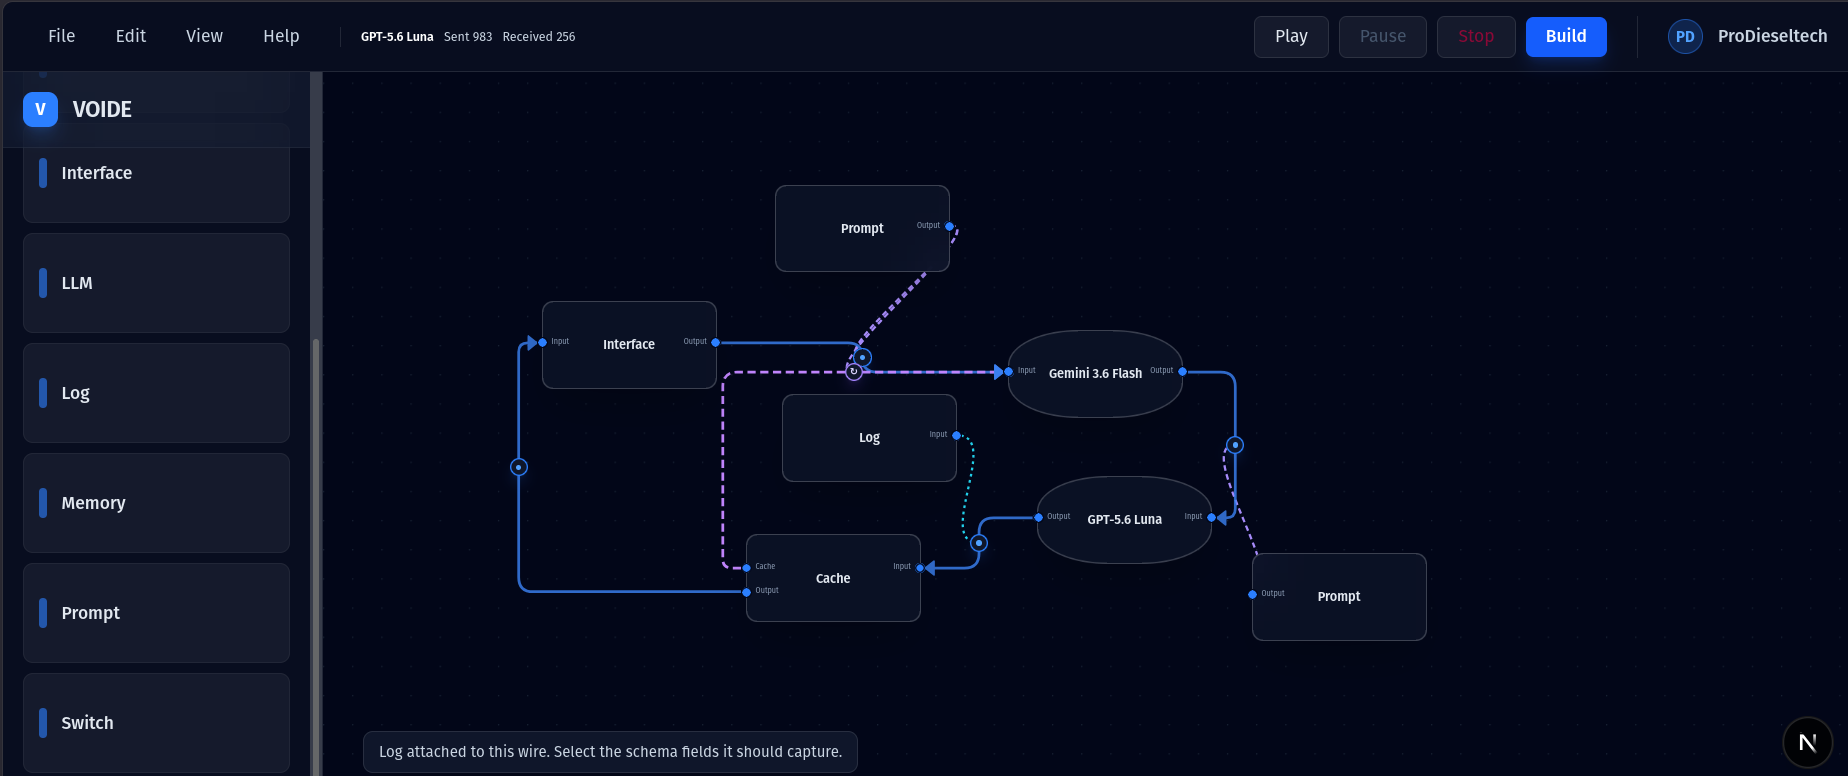This screenshot has width=1848, height=776.
Task: Click the Sent 983 counter
Action: click(468, 37)
